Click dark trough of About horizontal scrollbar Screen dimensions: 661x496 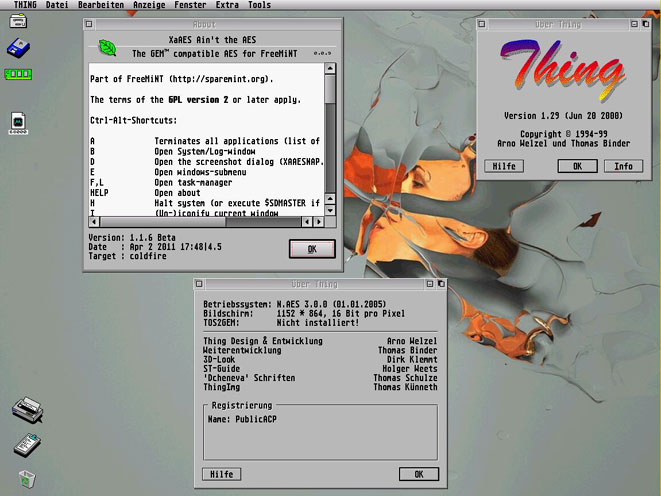(264, 222)
